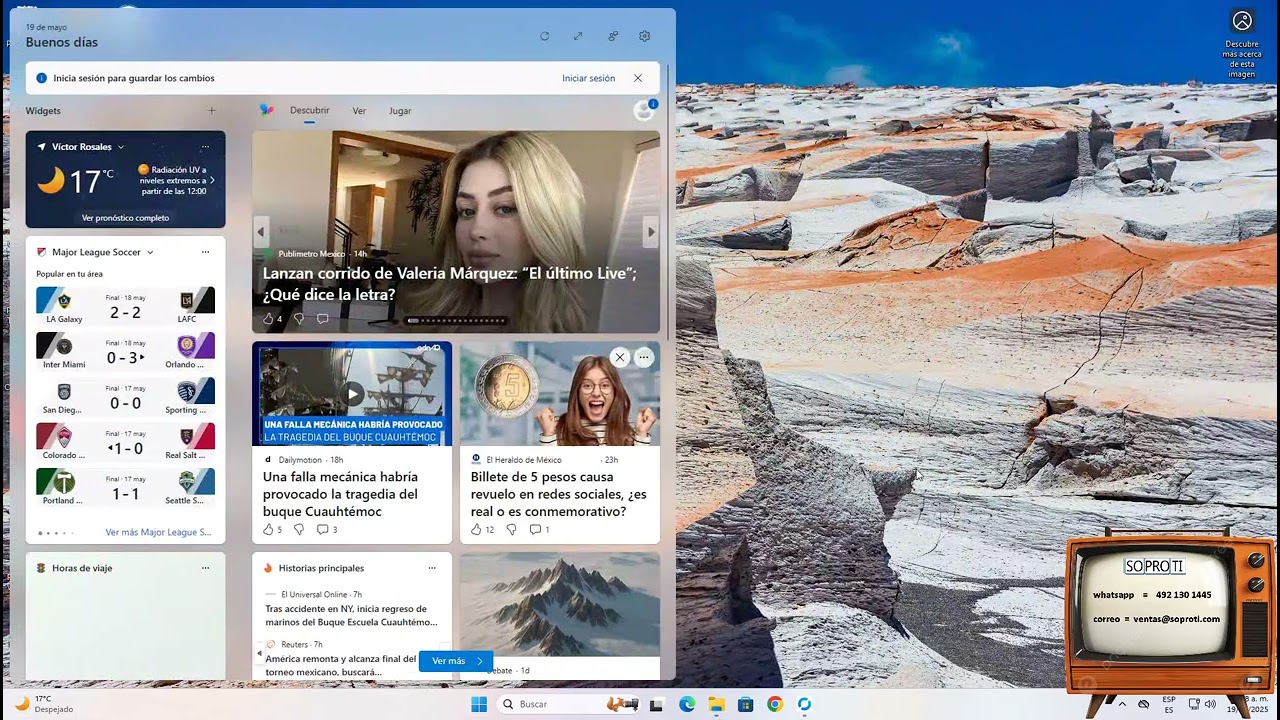Screen dimensions: 1280x720
Task: Click the Copilot colorful feed icon
Action: pyautogui.click(x=266, y=110)
